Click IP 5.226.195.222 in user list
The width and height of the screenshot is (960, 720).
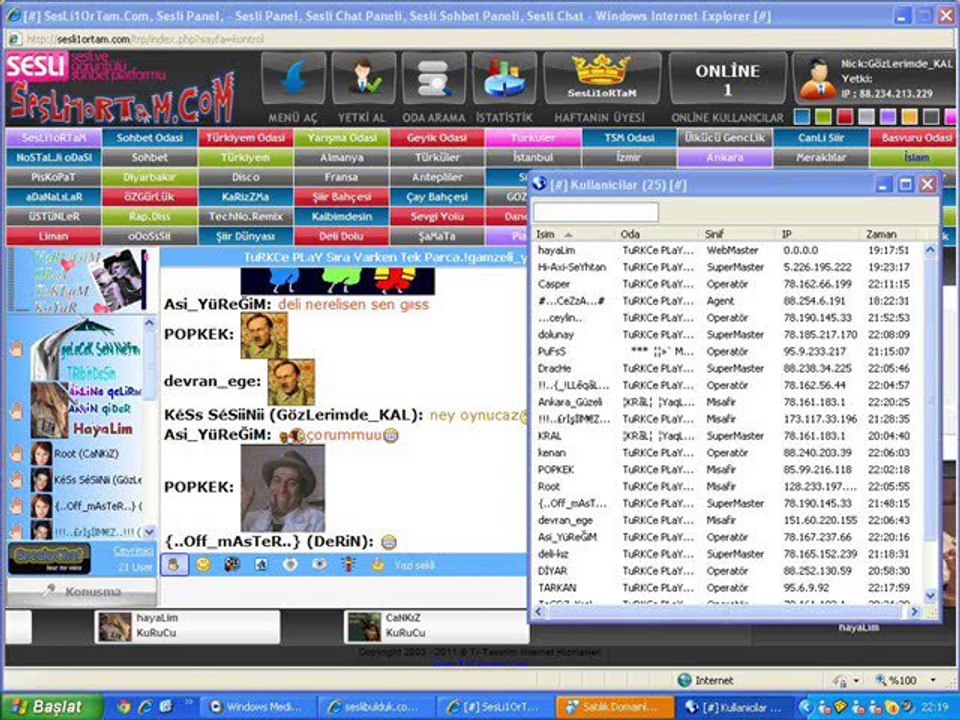click(817, 268)
